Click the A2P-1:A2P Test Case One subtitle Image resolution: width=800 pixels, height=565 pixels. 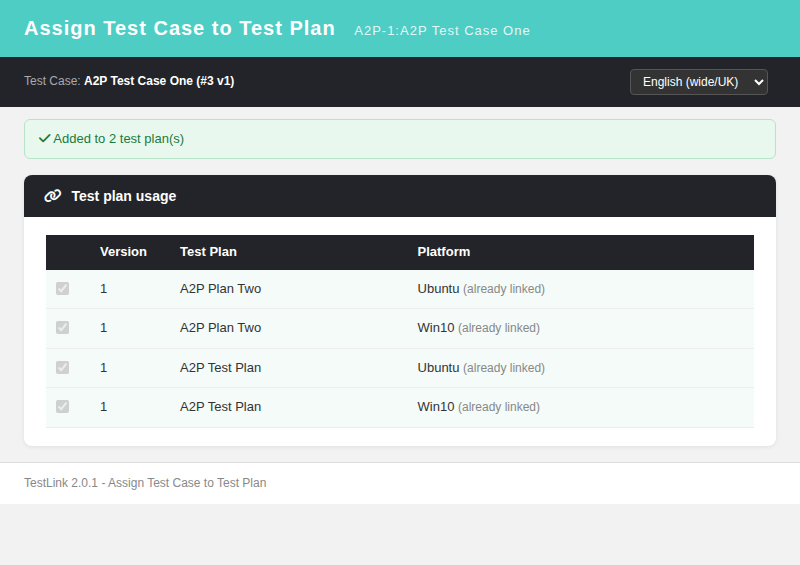click(442, 31)
